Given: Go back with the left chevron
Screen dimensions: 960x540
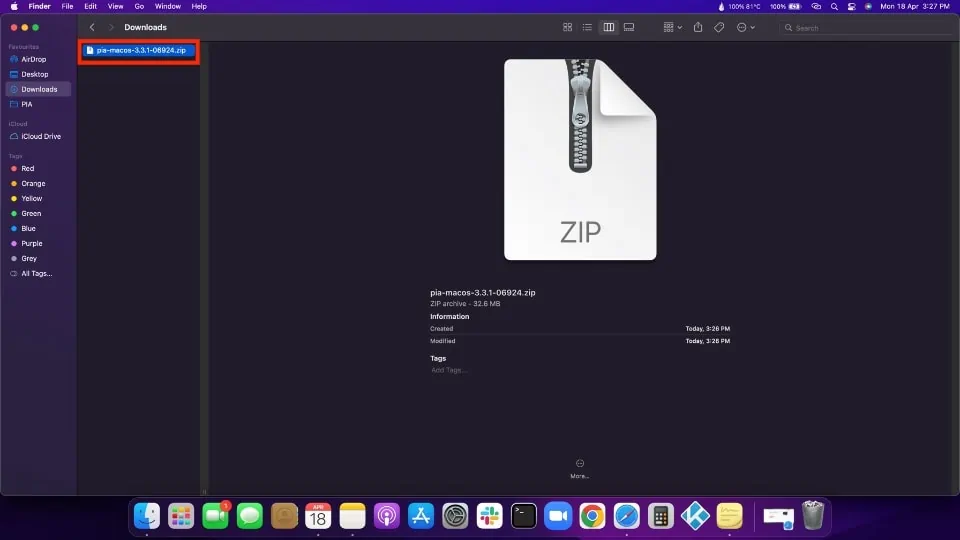Looking at the screenshot, I should [x=92, y=28].
